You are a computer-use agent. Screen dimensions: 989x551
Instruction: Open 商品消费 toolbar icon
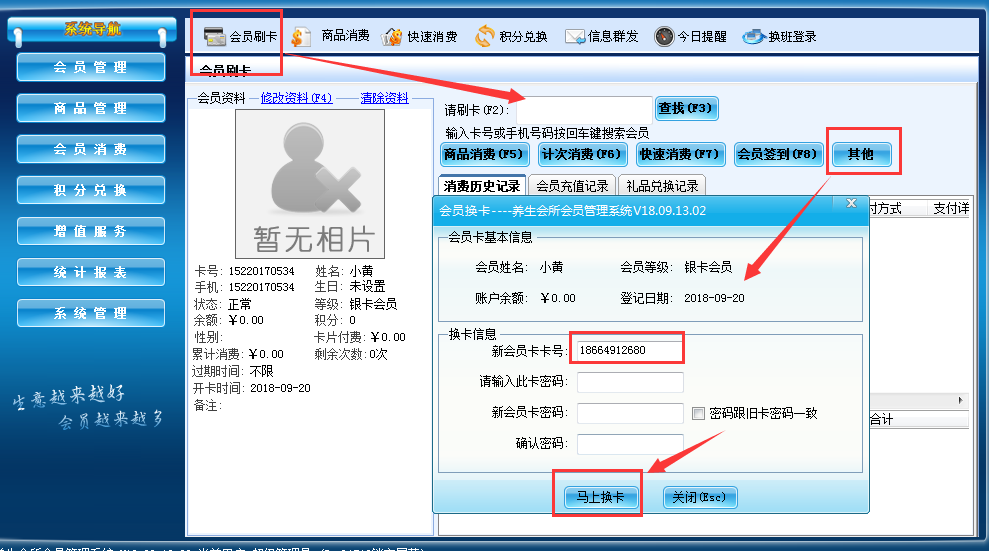[x=300, y=37]
